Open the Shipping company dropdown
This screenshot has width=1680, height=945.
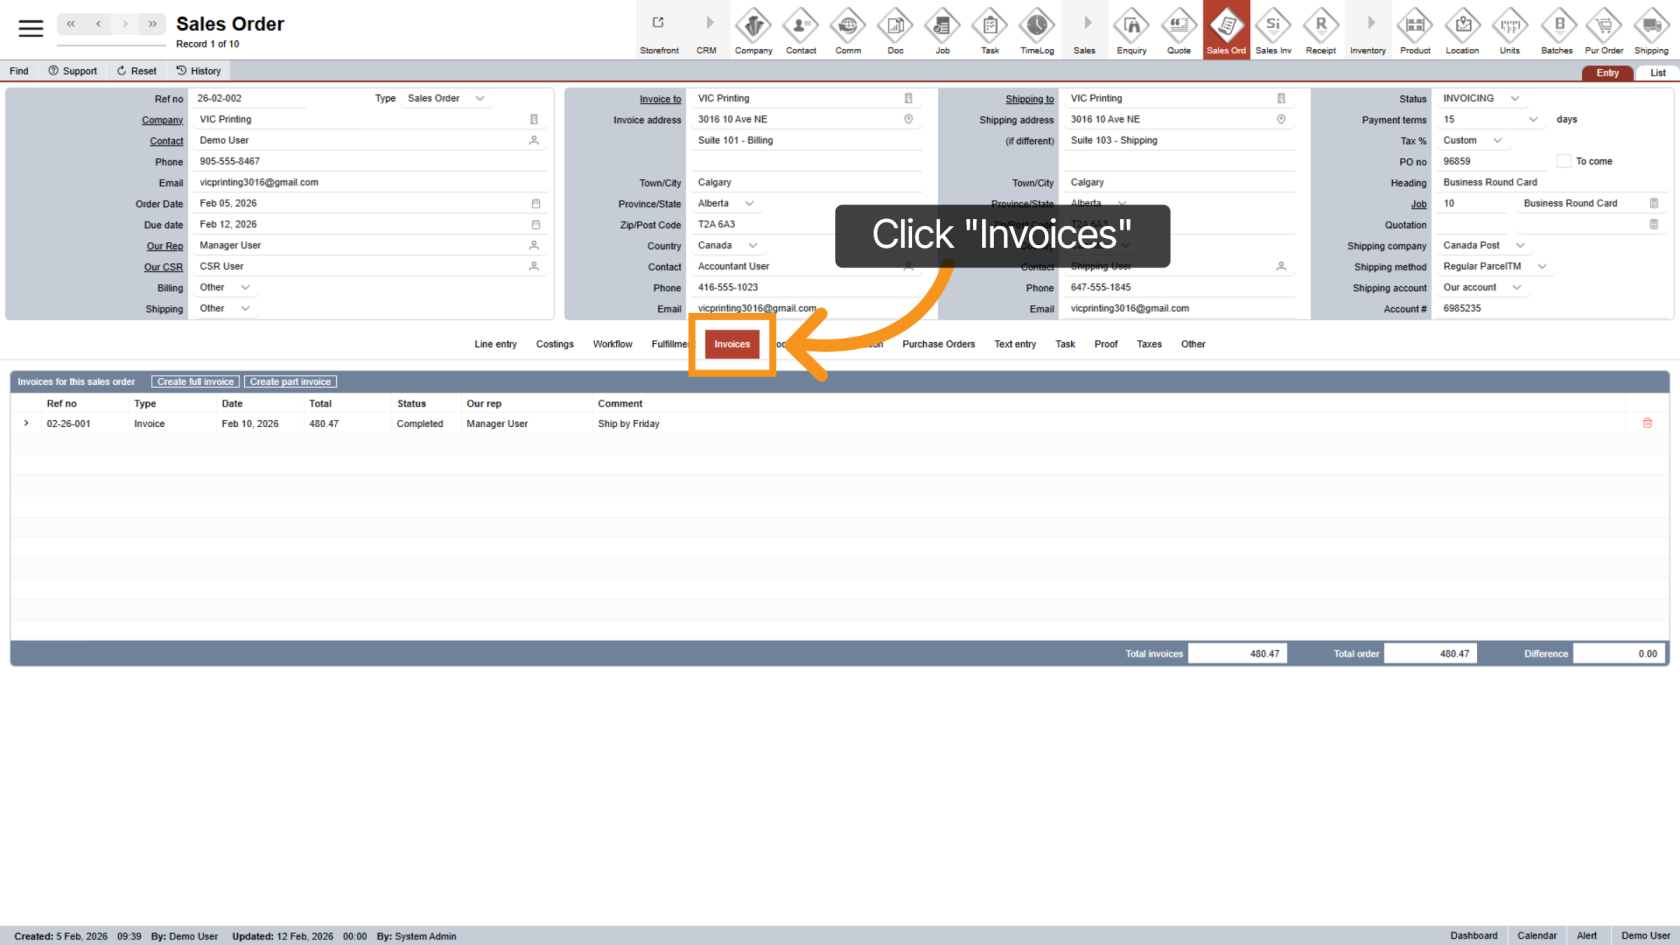pos(1520,245)
